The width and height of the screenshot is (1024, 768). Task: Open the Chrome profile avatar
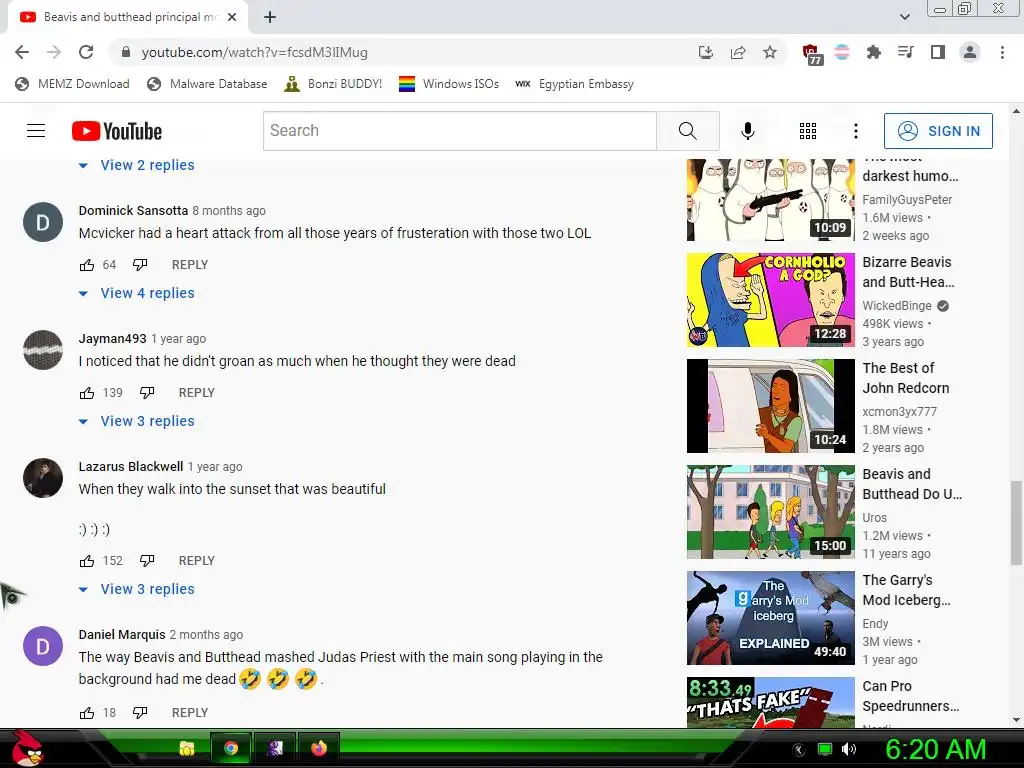point(970,52)
